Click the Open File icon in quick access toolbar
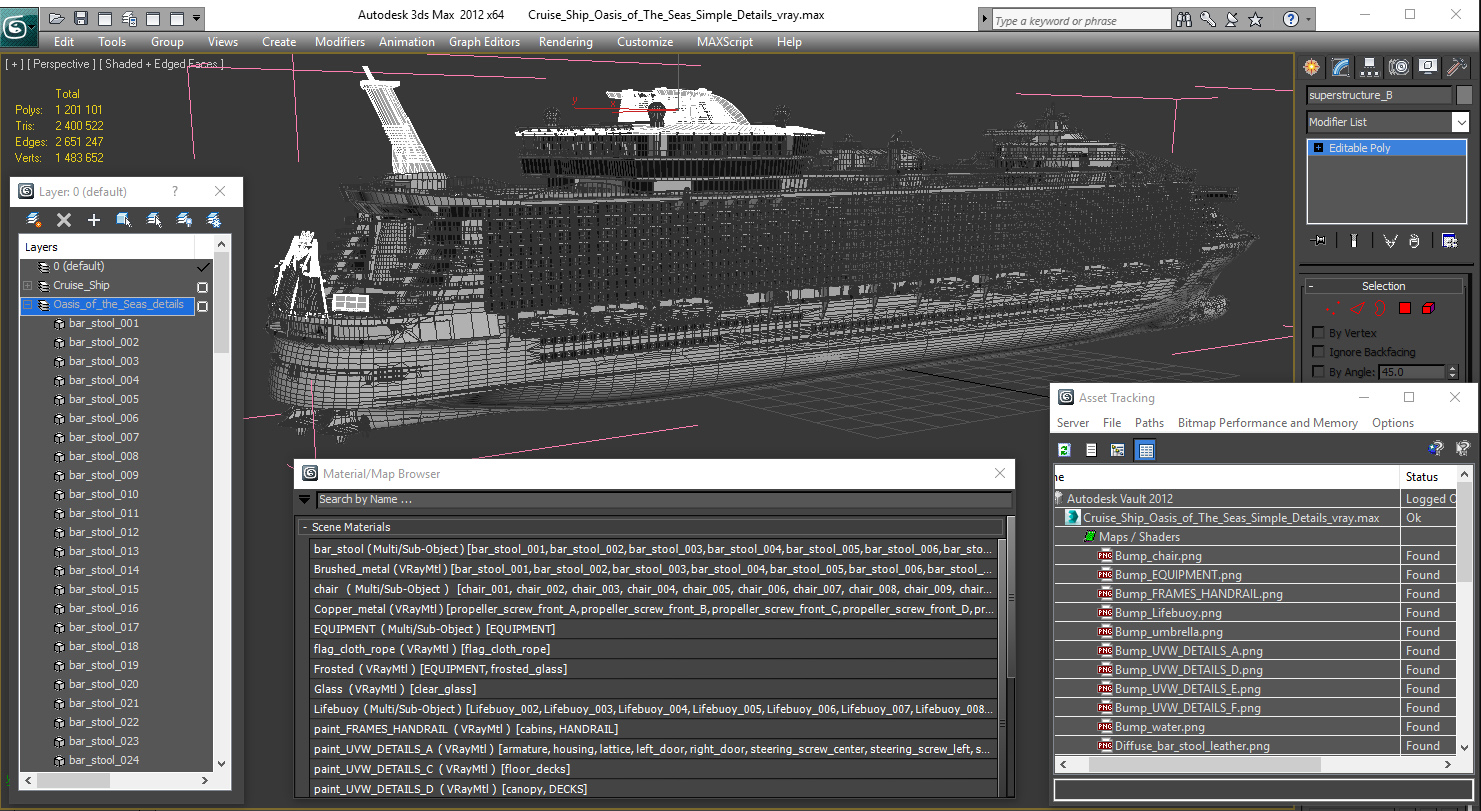 coord(57,18)
